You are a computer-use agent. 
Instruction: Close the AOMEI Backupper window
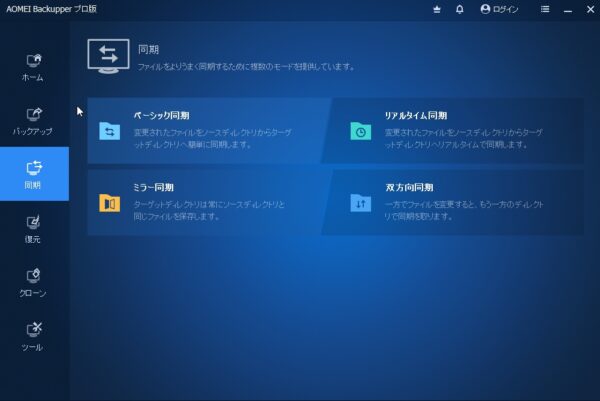[590, 9]
